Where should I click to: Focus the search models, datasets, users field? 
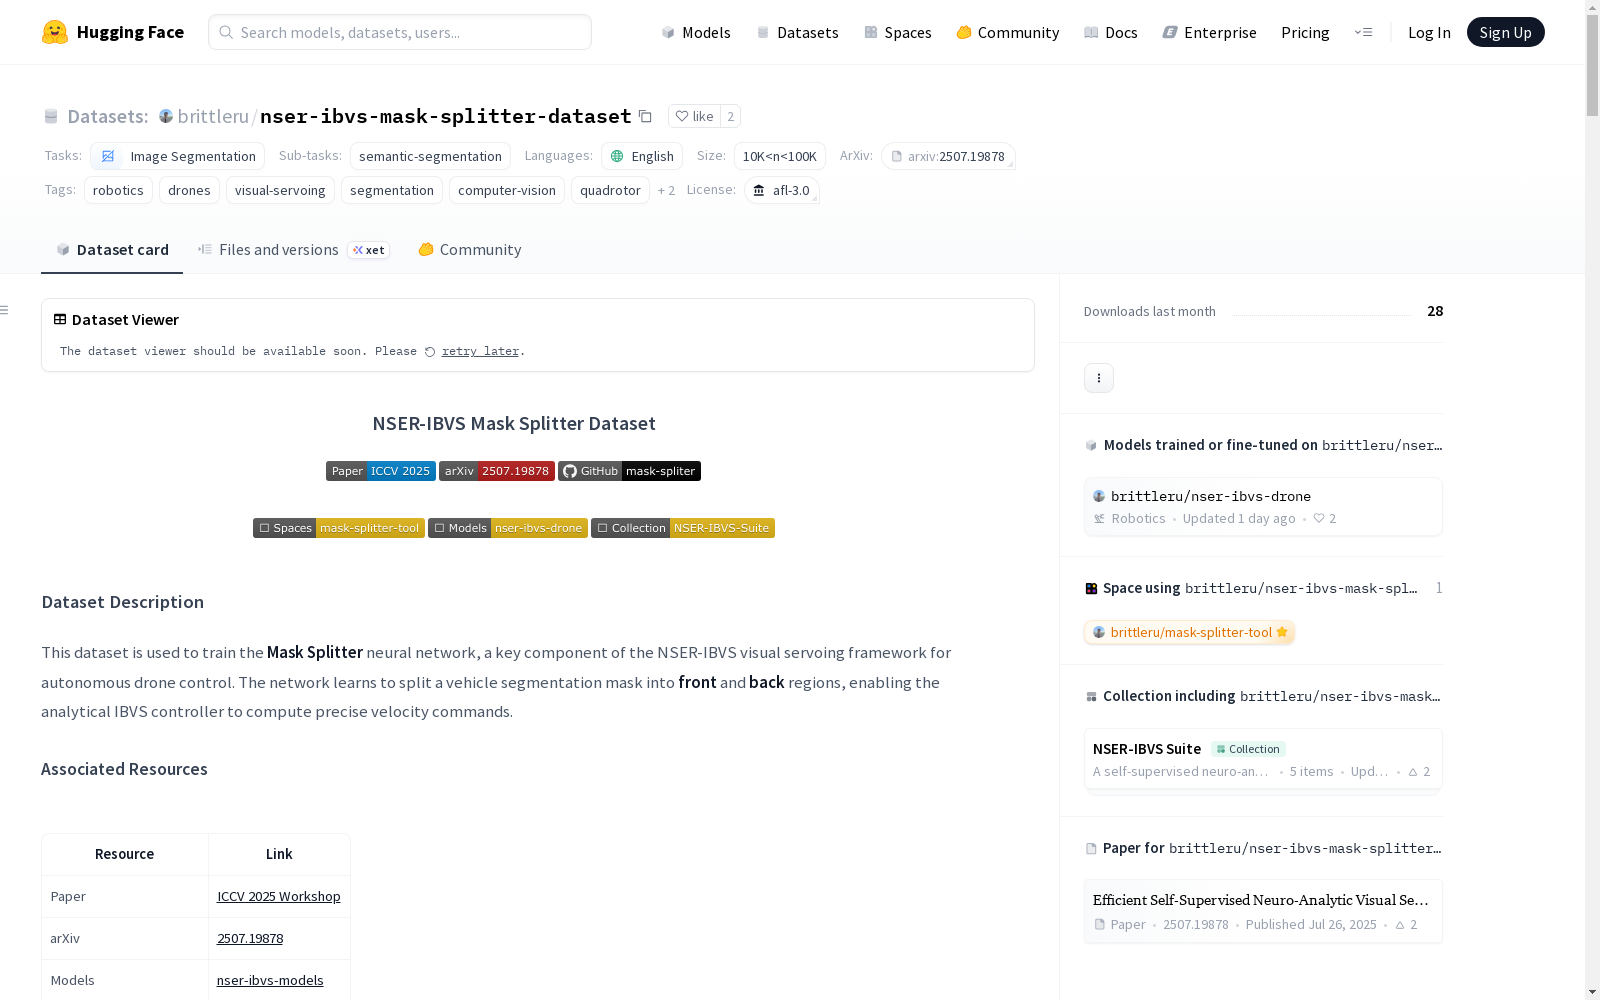400,32
